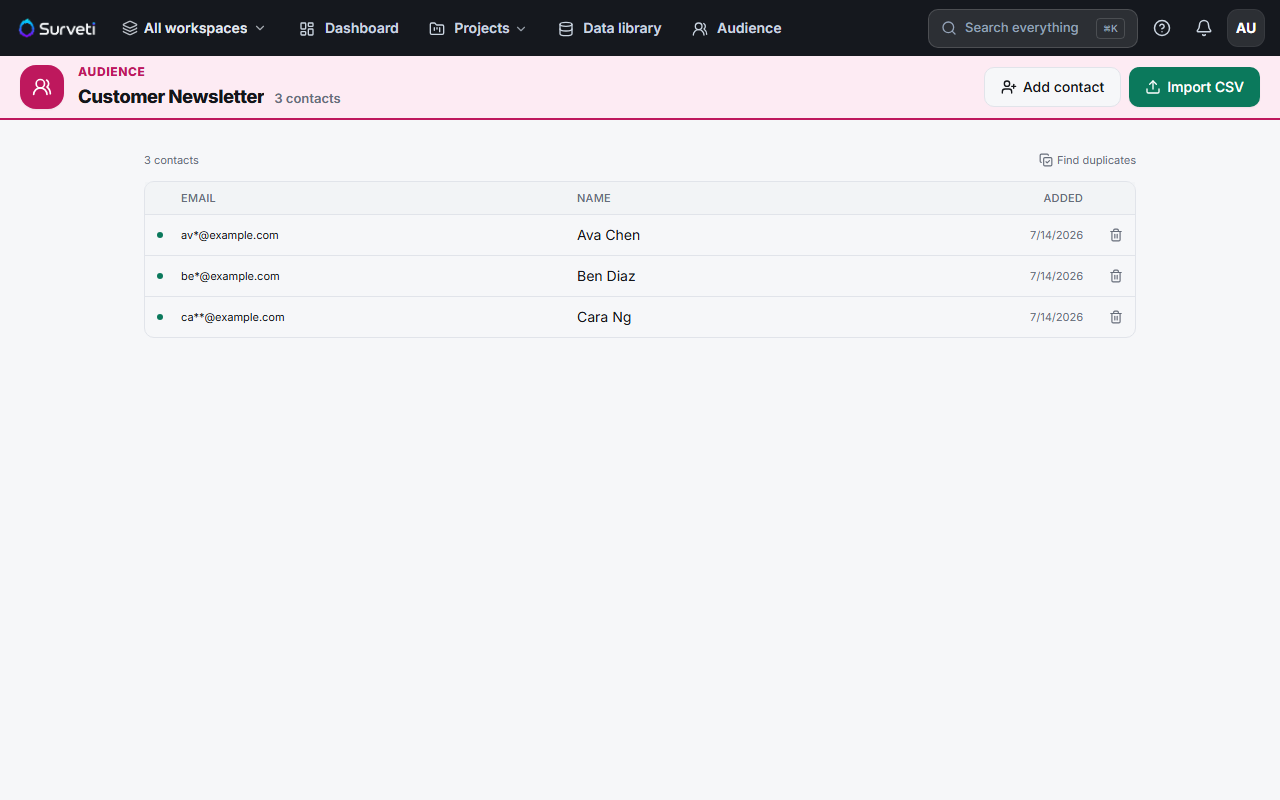
Task: Click the added date in Ava Chen's row
Action: [1056, 235]
